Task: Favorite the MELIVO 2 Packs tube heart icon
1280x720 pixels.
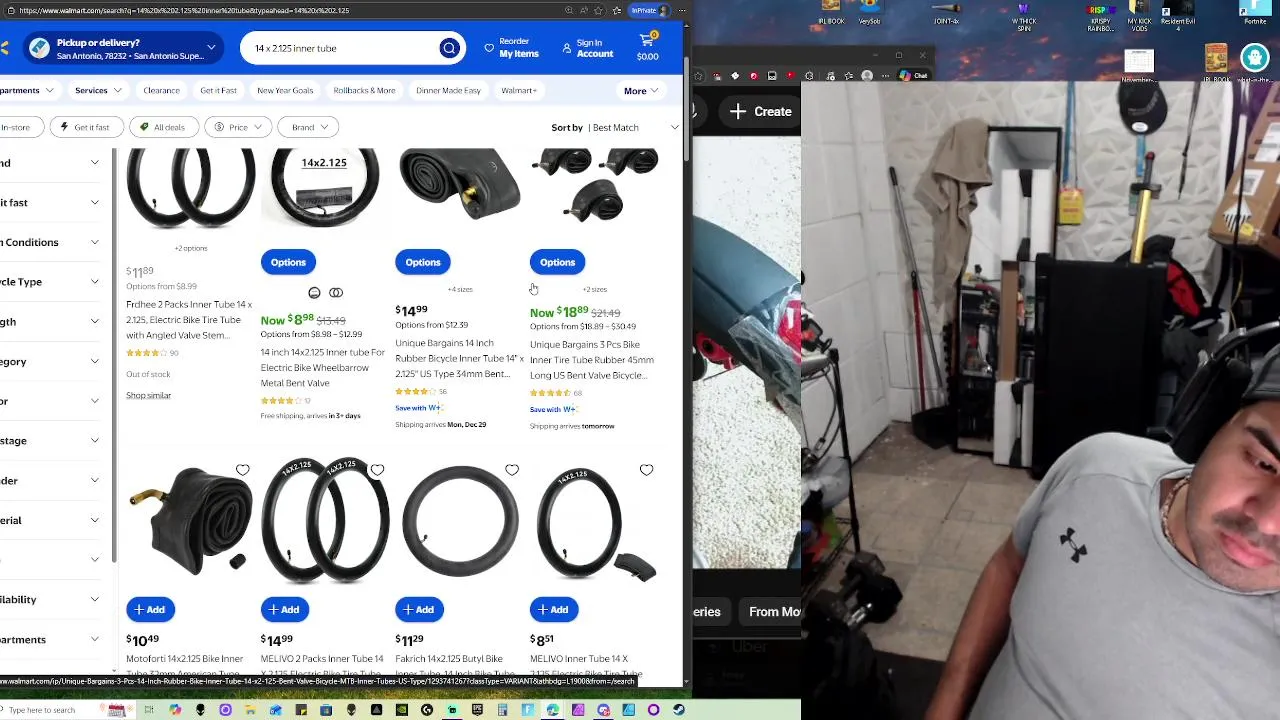Action: (x=377, y=470)
